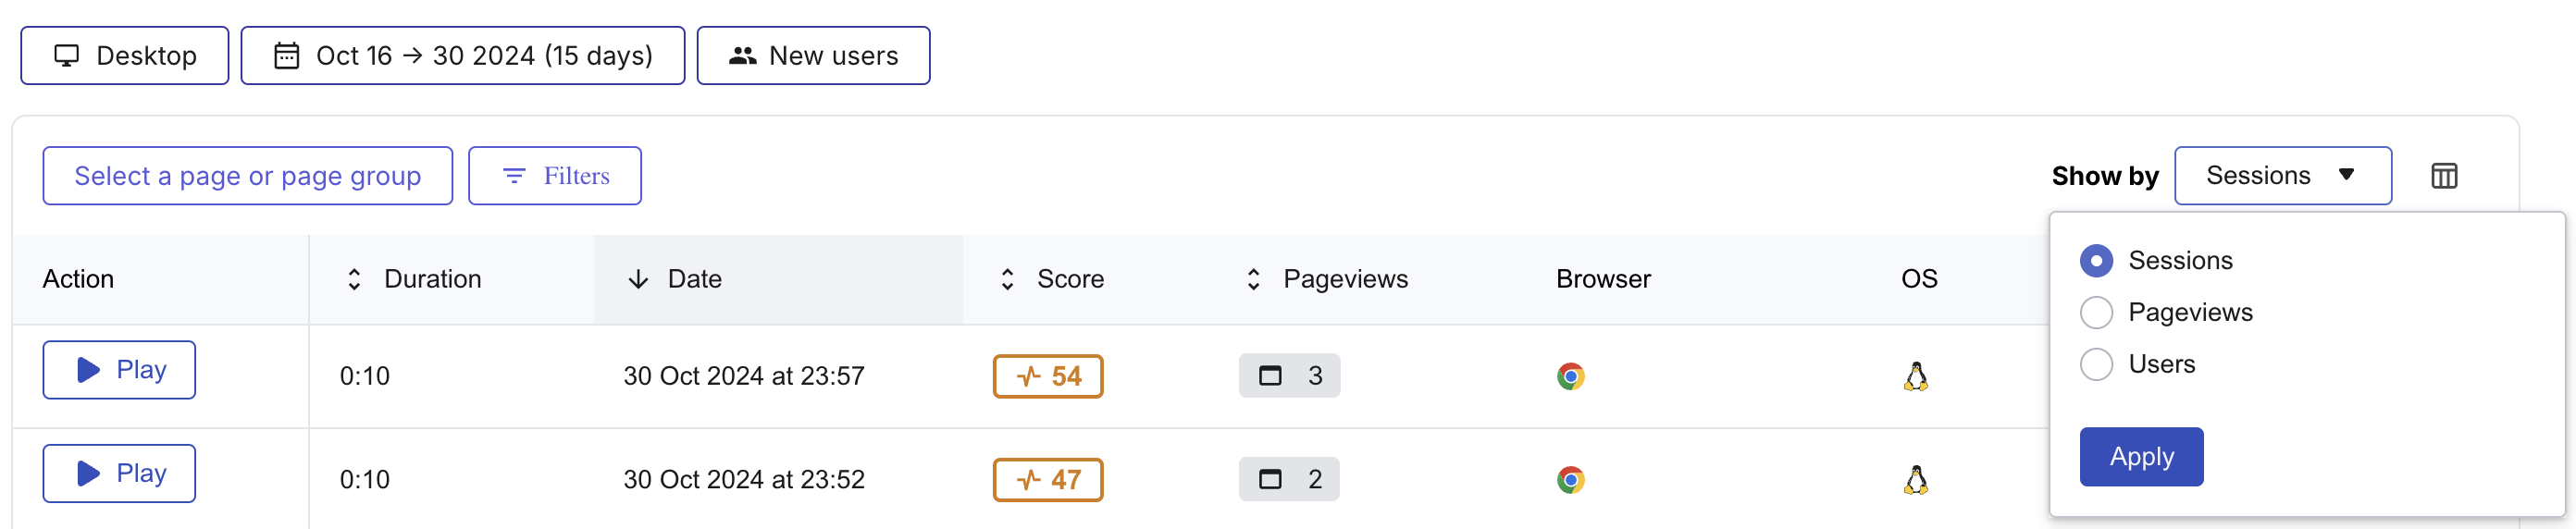Open the Oct 16 to 30 date range picker
This screenshot has width=2576, height=529.
pyautogui.click(x=463, y=56)
